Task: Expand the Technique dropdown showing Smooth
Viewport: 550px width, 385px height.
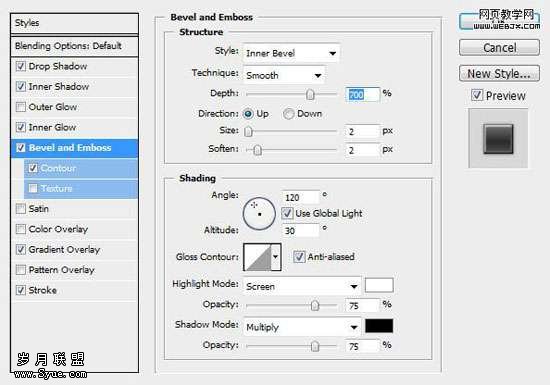Action: click(284, 75)
